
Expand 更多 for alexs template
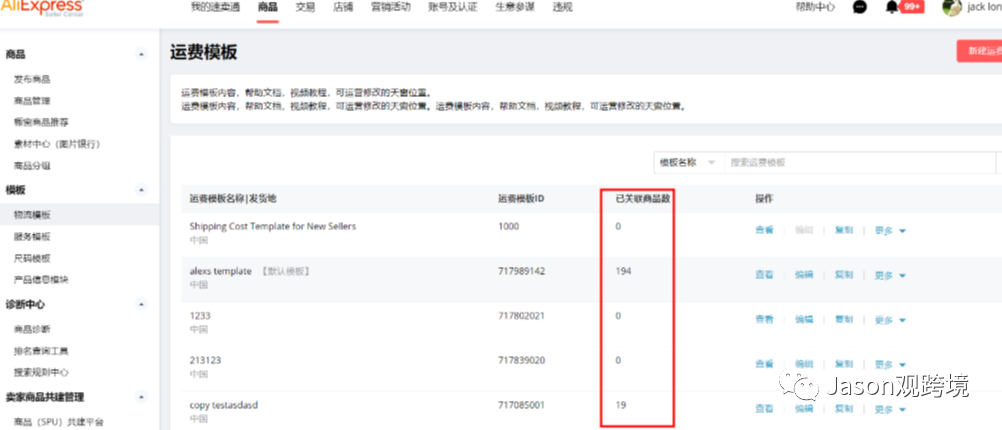[x=890, y=275]
